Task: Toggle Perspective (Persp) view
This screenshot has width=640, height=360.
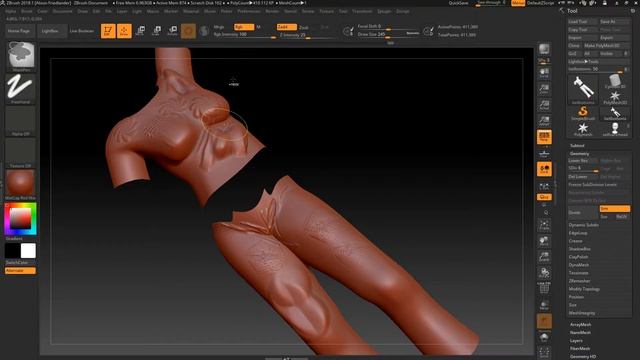Action: tap(544, 137)
